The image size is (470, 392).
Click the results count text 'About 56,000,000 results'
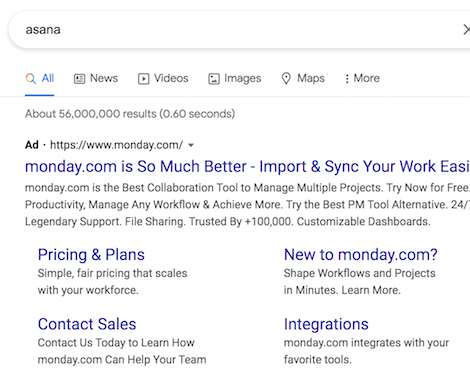coord(91,114)
